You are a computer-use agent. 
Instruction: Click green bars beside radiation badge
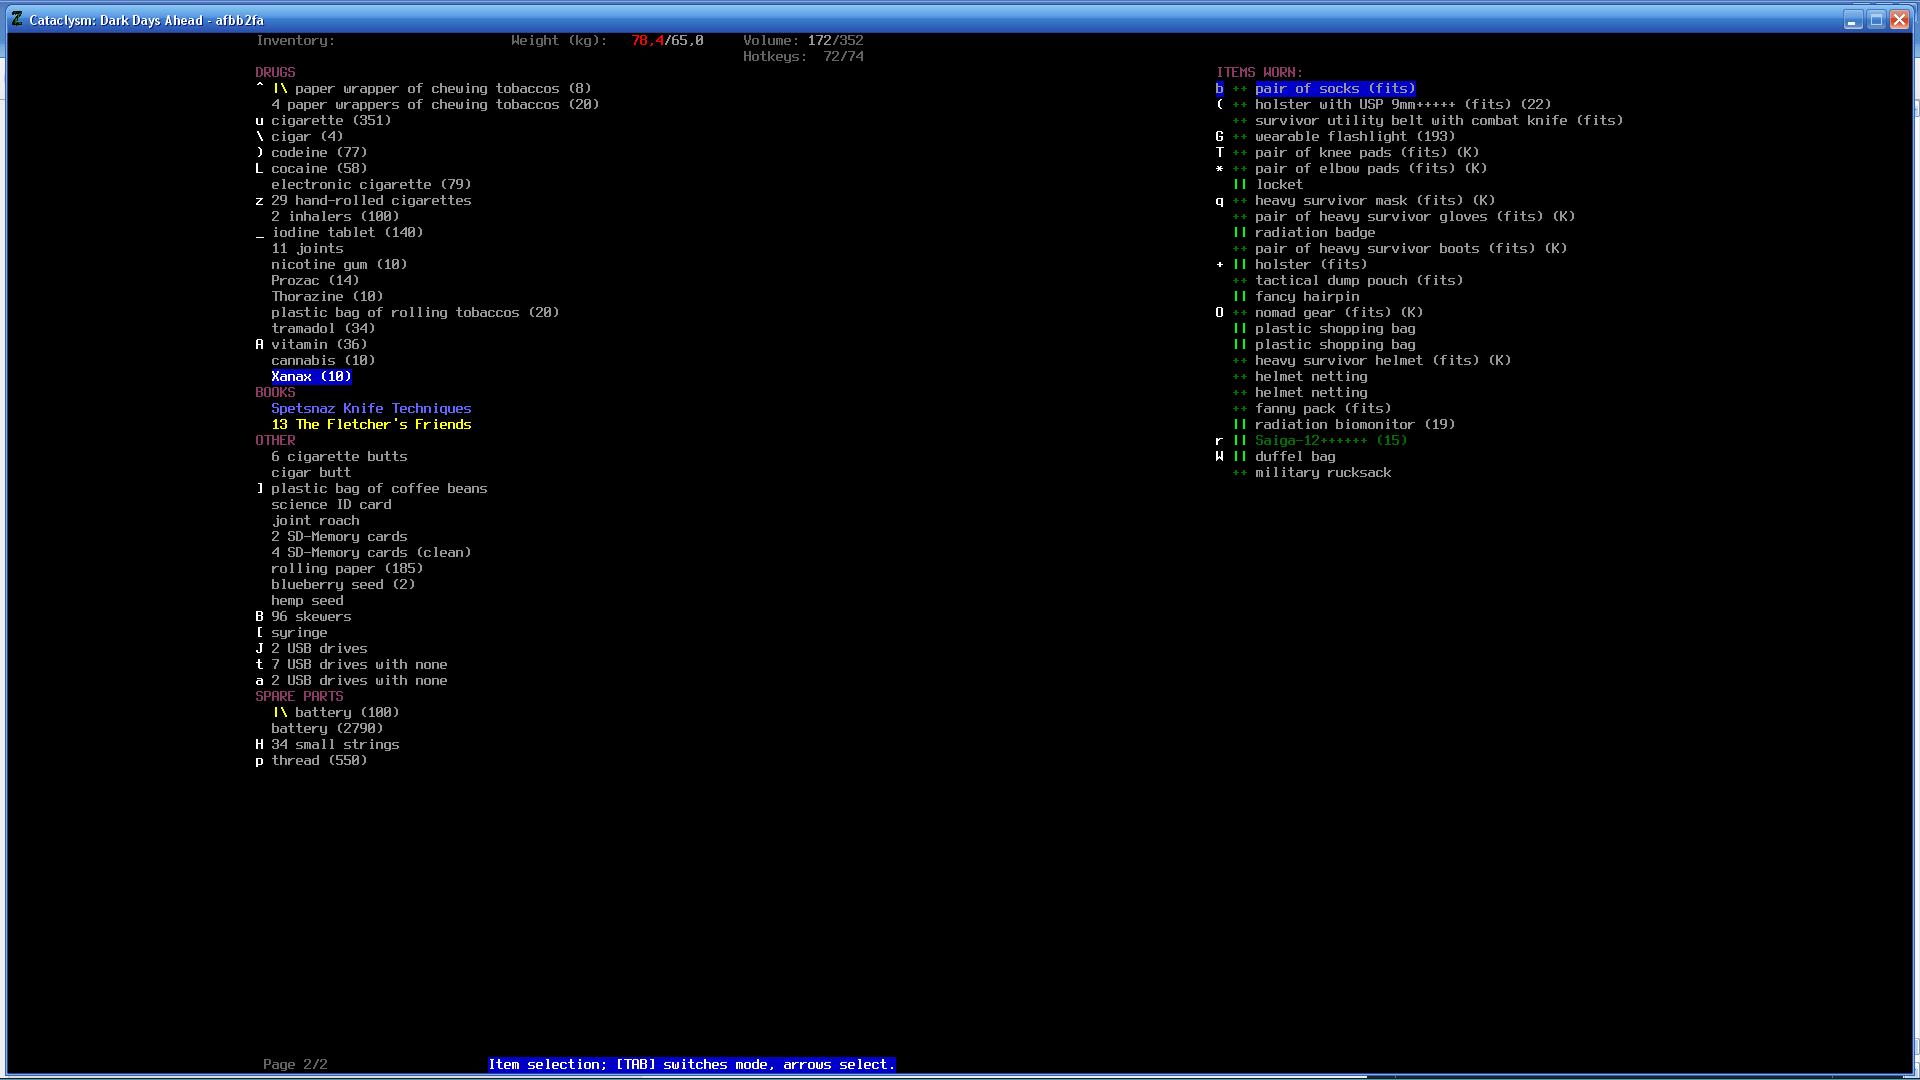tap(1240, 233)
